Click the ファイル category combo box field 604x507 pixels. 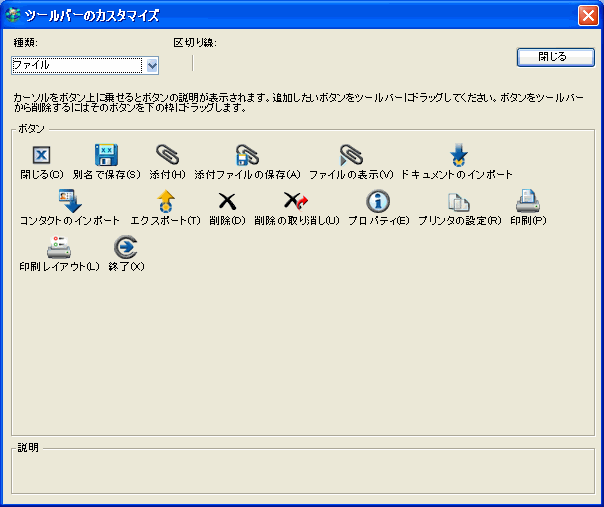click(85, 65)
